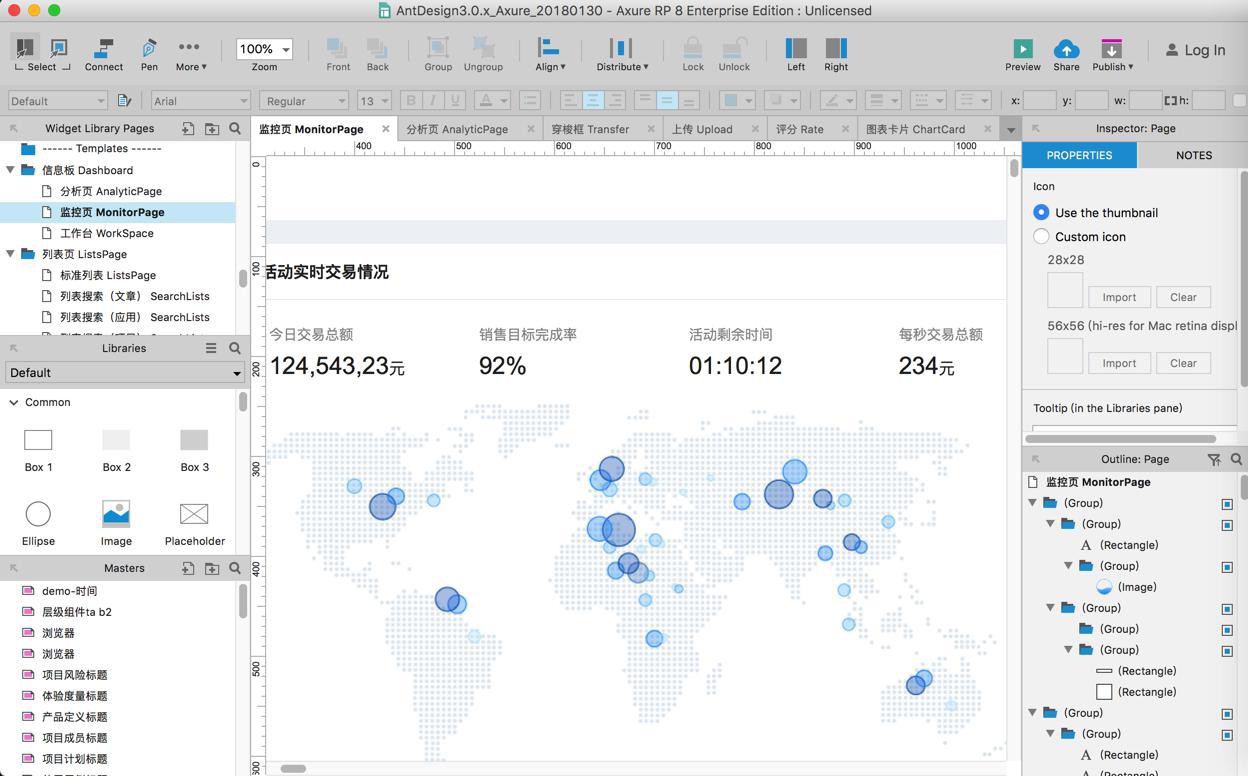Open the Outline sort and filter icon
Screen dimensions: 1248x776
(x=1213, y=459)
